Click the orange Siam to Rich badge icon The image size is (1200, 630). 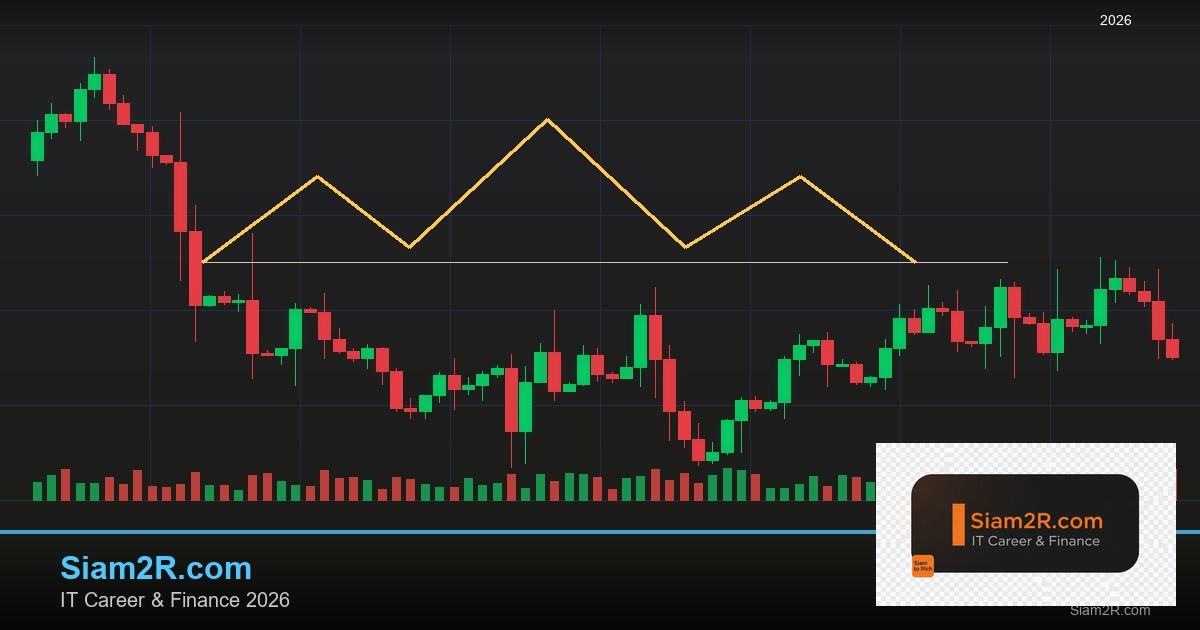pyautogui.click(x=922, y=566)
